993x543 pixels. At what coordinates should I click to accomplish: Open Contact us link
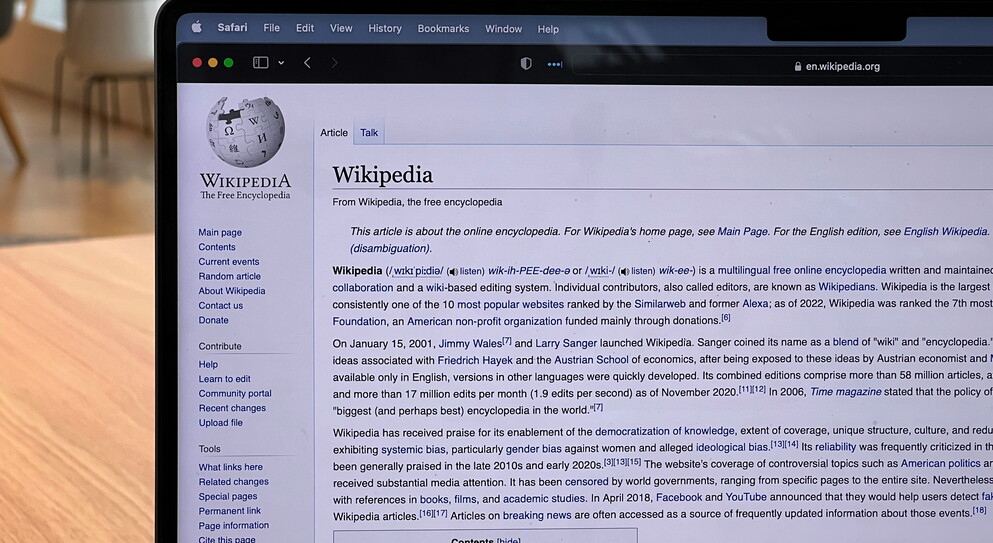click(220, 305)
